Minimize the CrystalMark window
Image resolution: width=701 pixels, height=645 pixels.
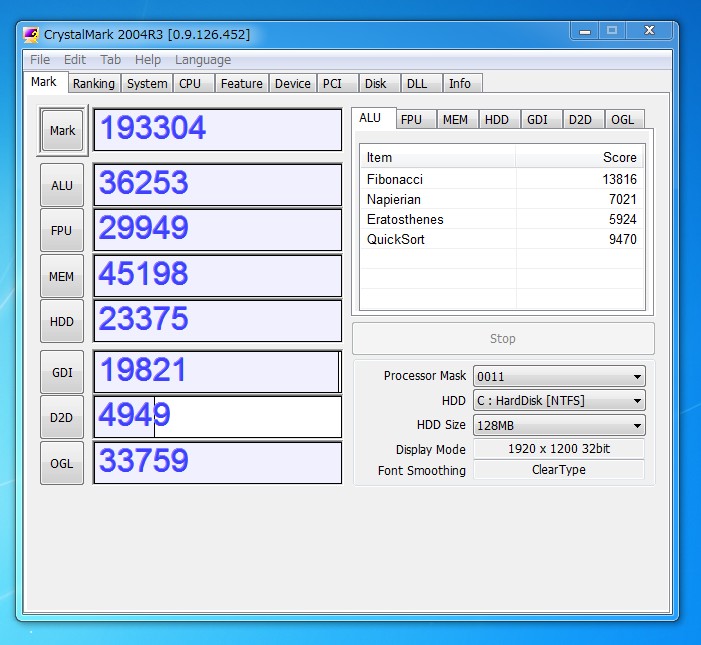(x=585, y=31)
